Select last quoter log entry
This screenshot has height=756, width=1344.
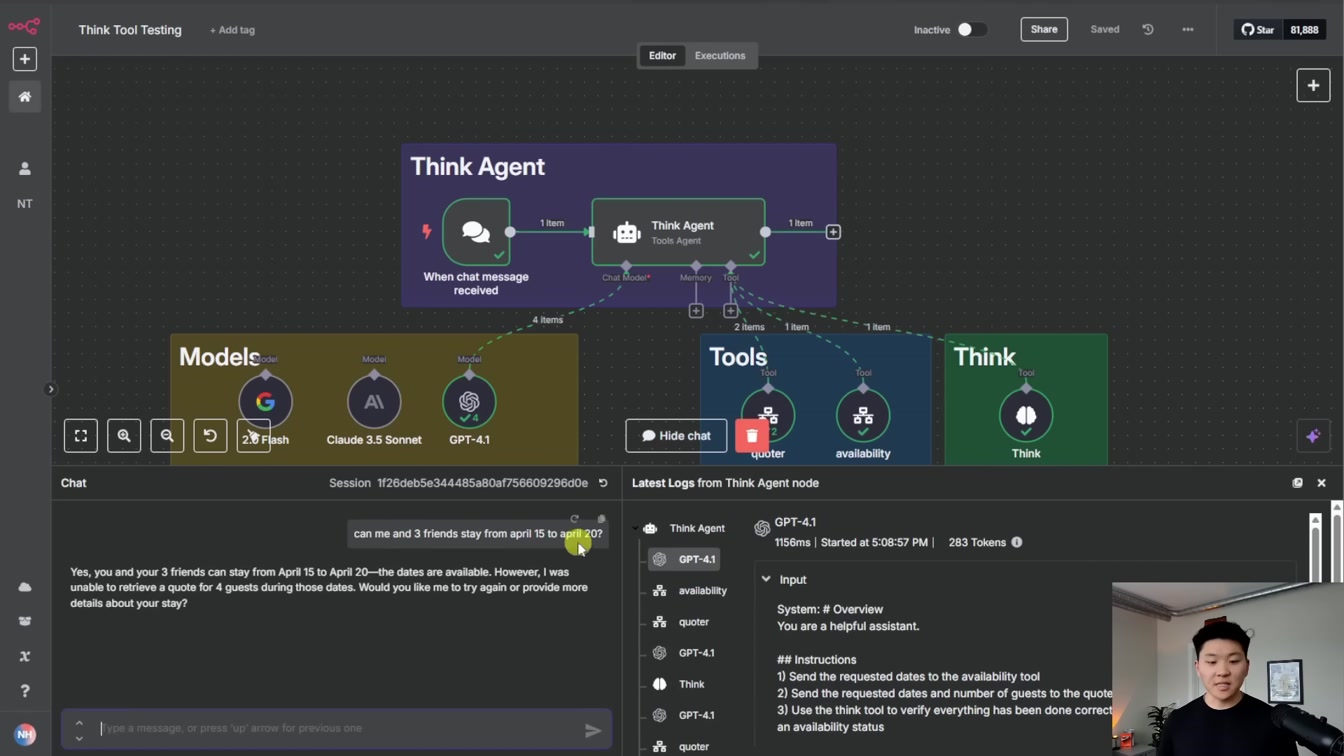682,746
